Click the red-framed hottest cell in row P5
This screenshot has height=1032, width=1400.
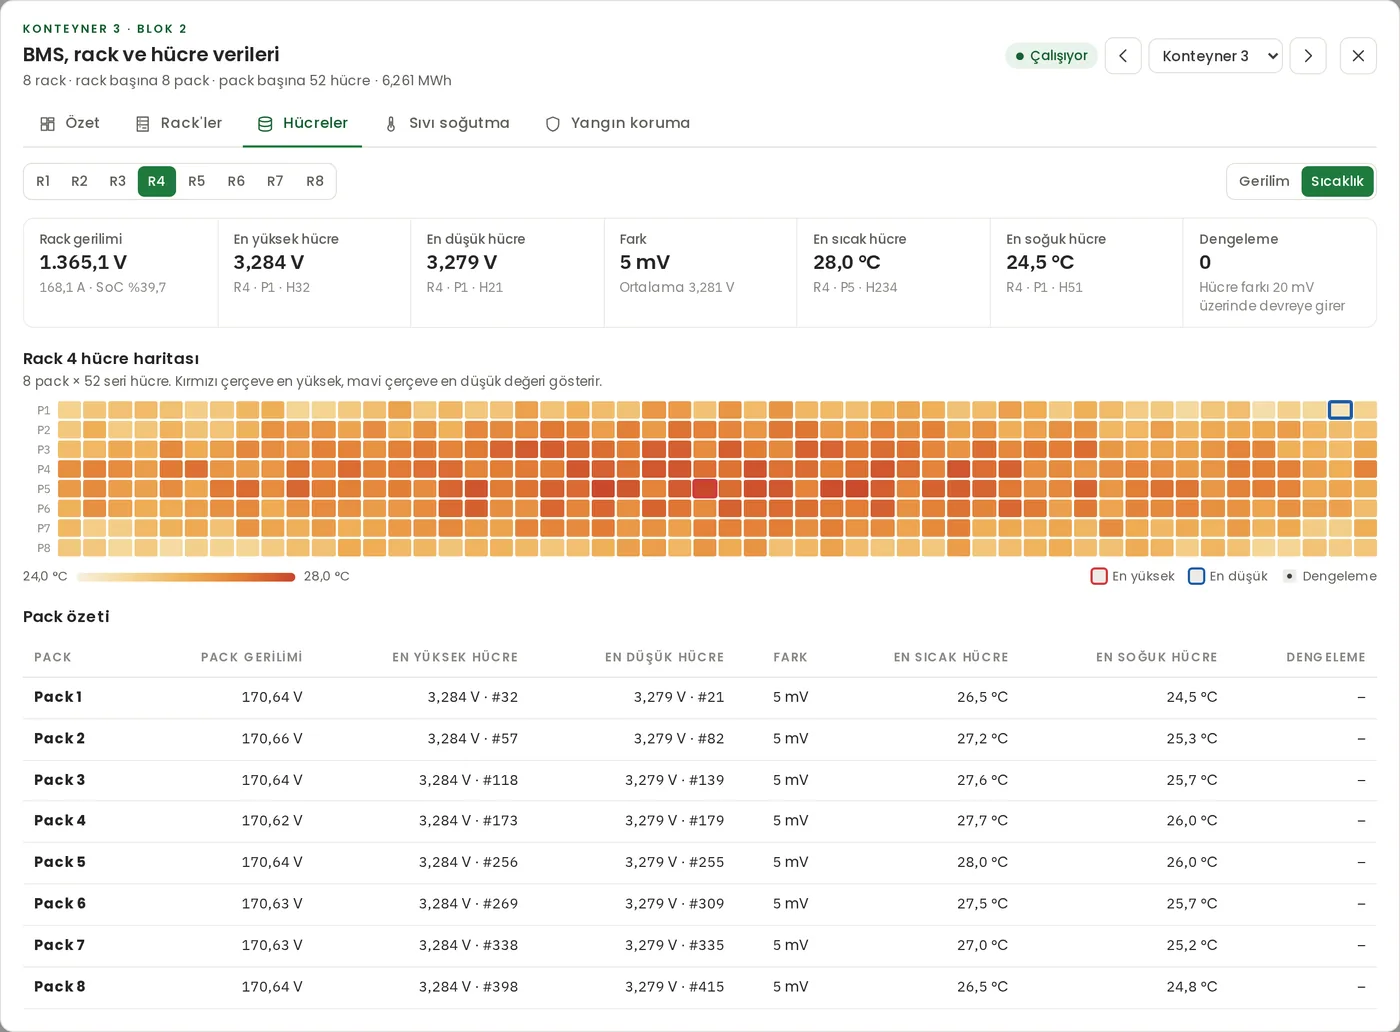[x=705, y=489]
